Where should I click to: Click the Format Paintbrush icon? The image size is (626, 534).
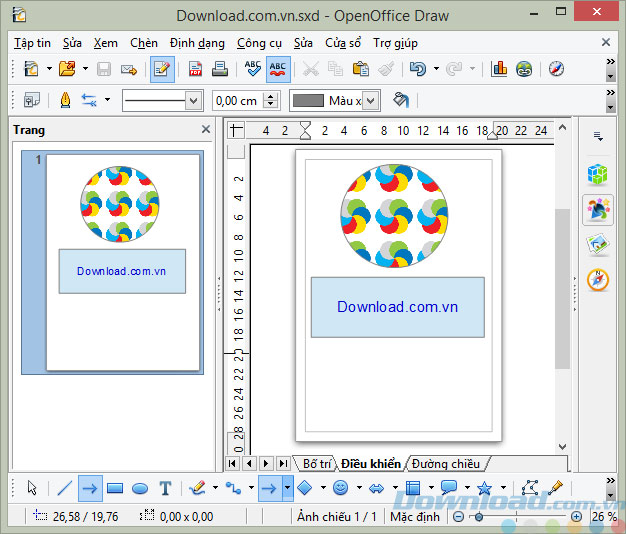[386, 69]
